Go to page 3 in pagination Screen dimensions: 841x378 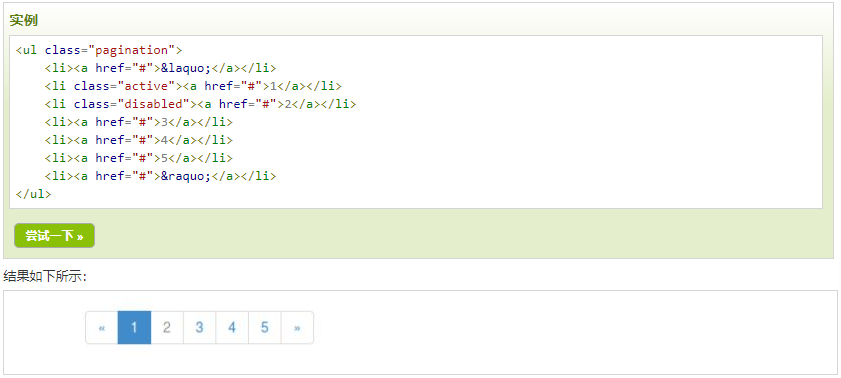click(200, 328)
